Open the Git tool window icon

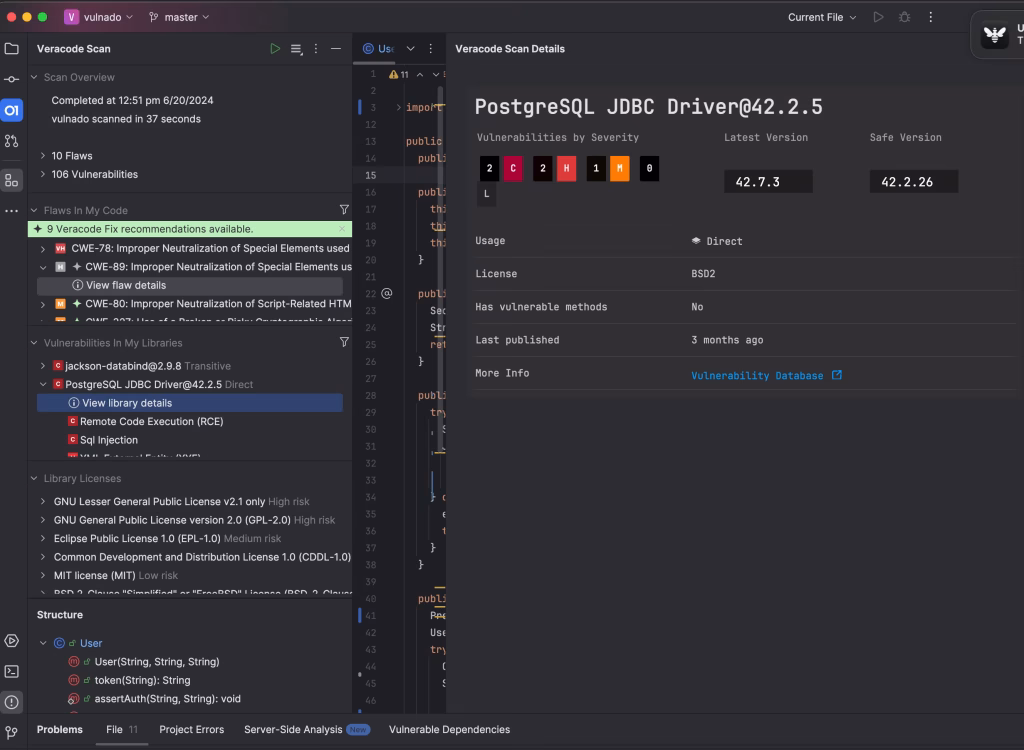pyautogui.click(x=12, y=732)
